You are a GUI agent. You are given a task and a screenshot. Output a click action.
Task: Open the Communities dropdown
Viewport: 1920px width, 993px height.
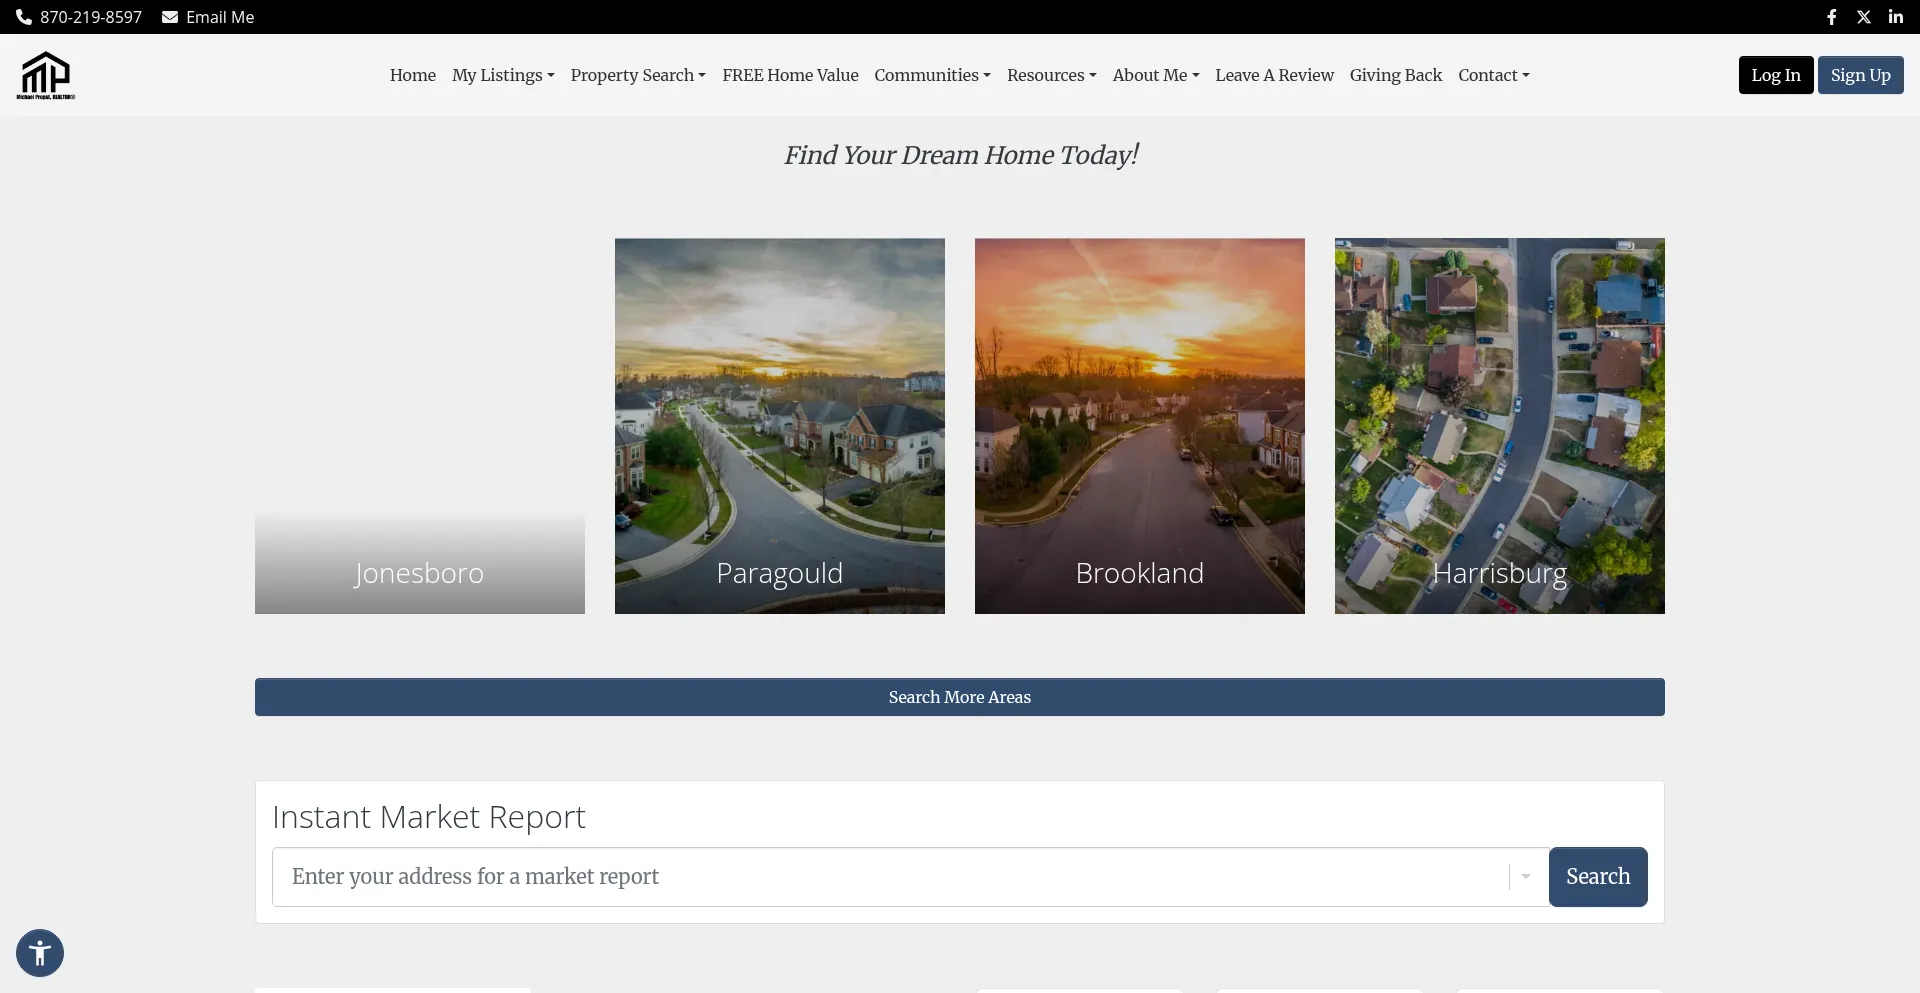pos(932,75)
